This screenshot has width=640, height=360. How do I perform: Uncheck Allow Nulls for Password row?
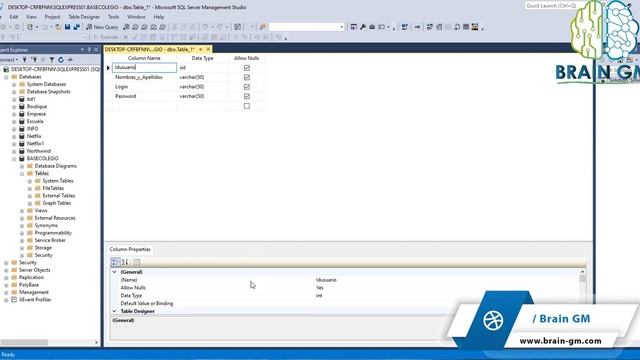[247, 96]
